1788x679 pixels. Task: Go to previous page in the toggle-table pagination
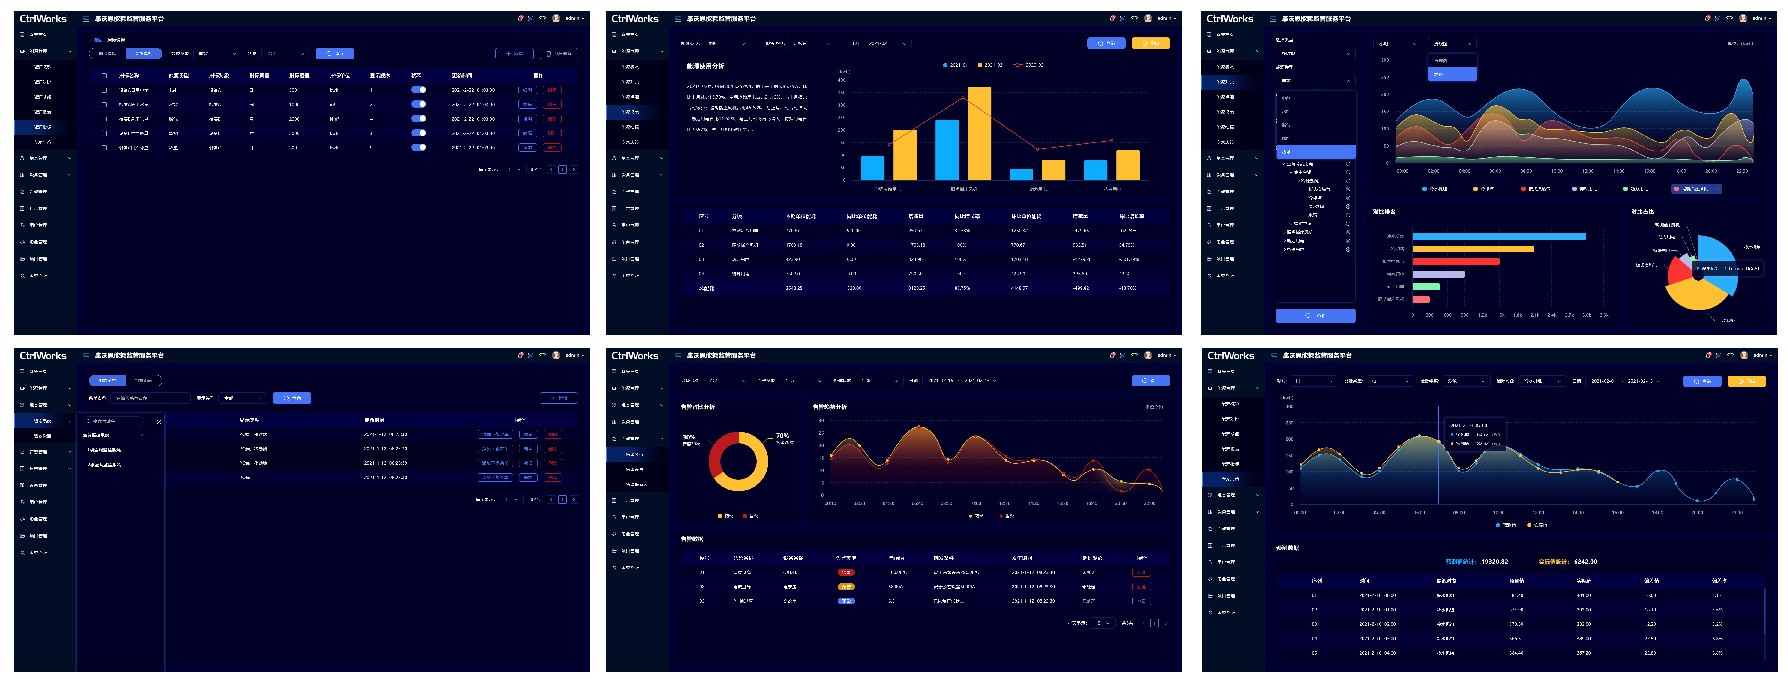click(550, 170)
